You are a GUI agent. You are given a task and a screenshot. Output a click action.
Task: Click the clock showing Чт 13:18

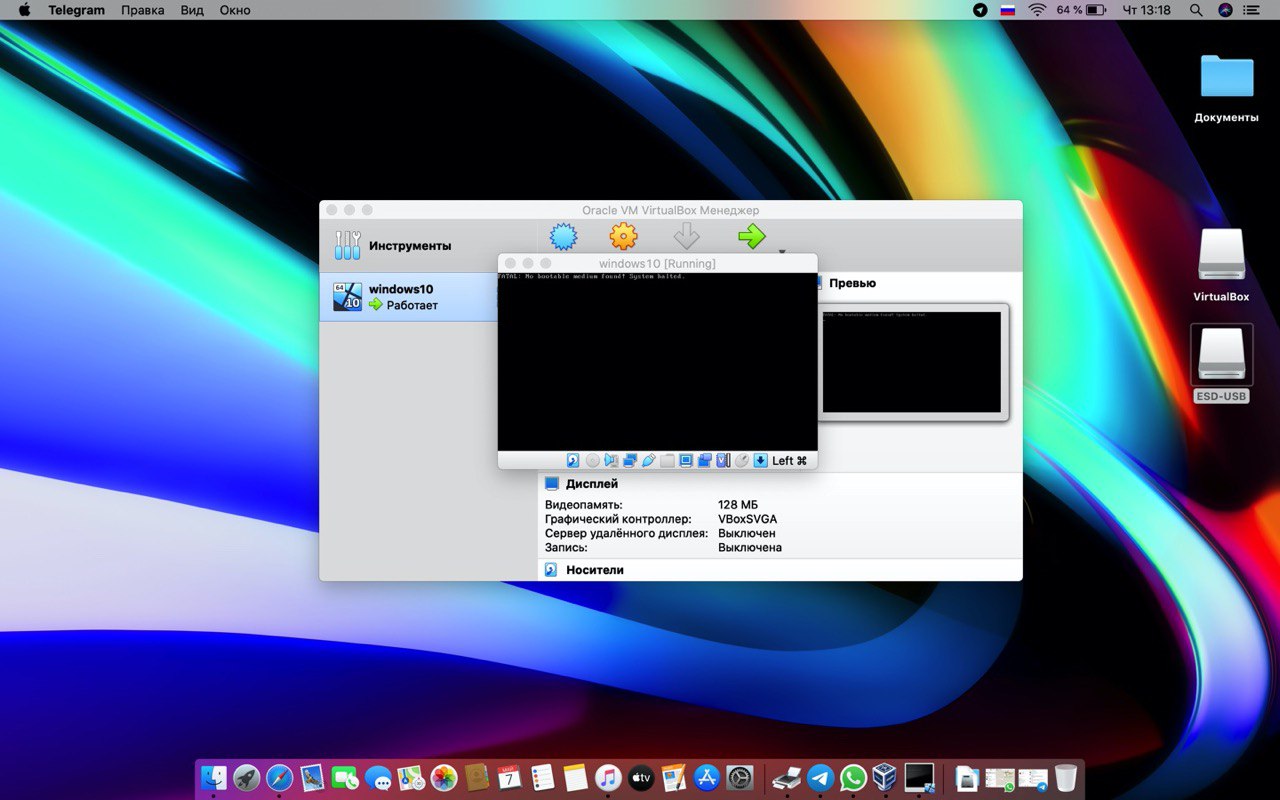[x=1147, y=10]
